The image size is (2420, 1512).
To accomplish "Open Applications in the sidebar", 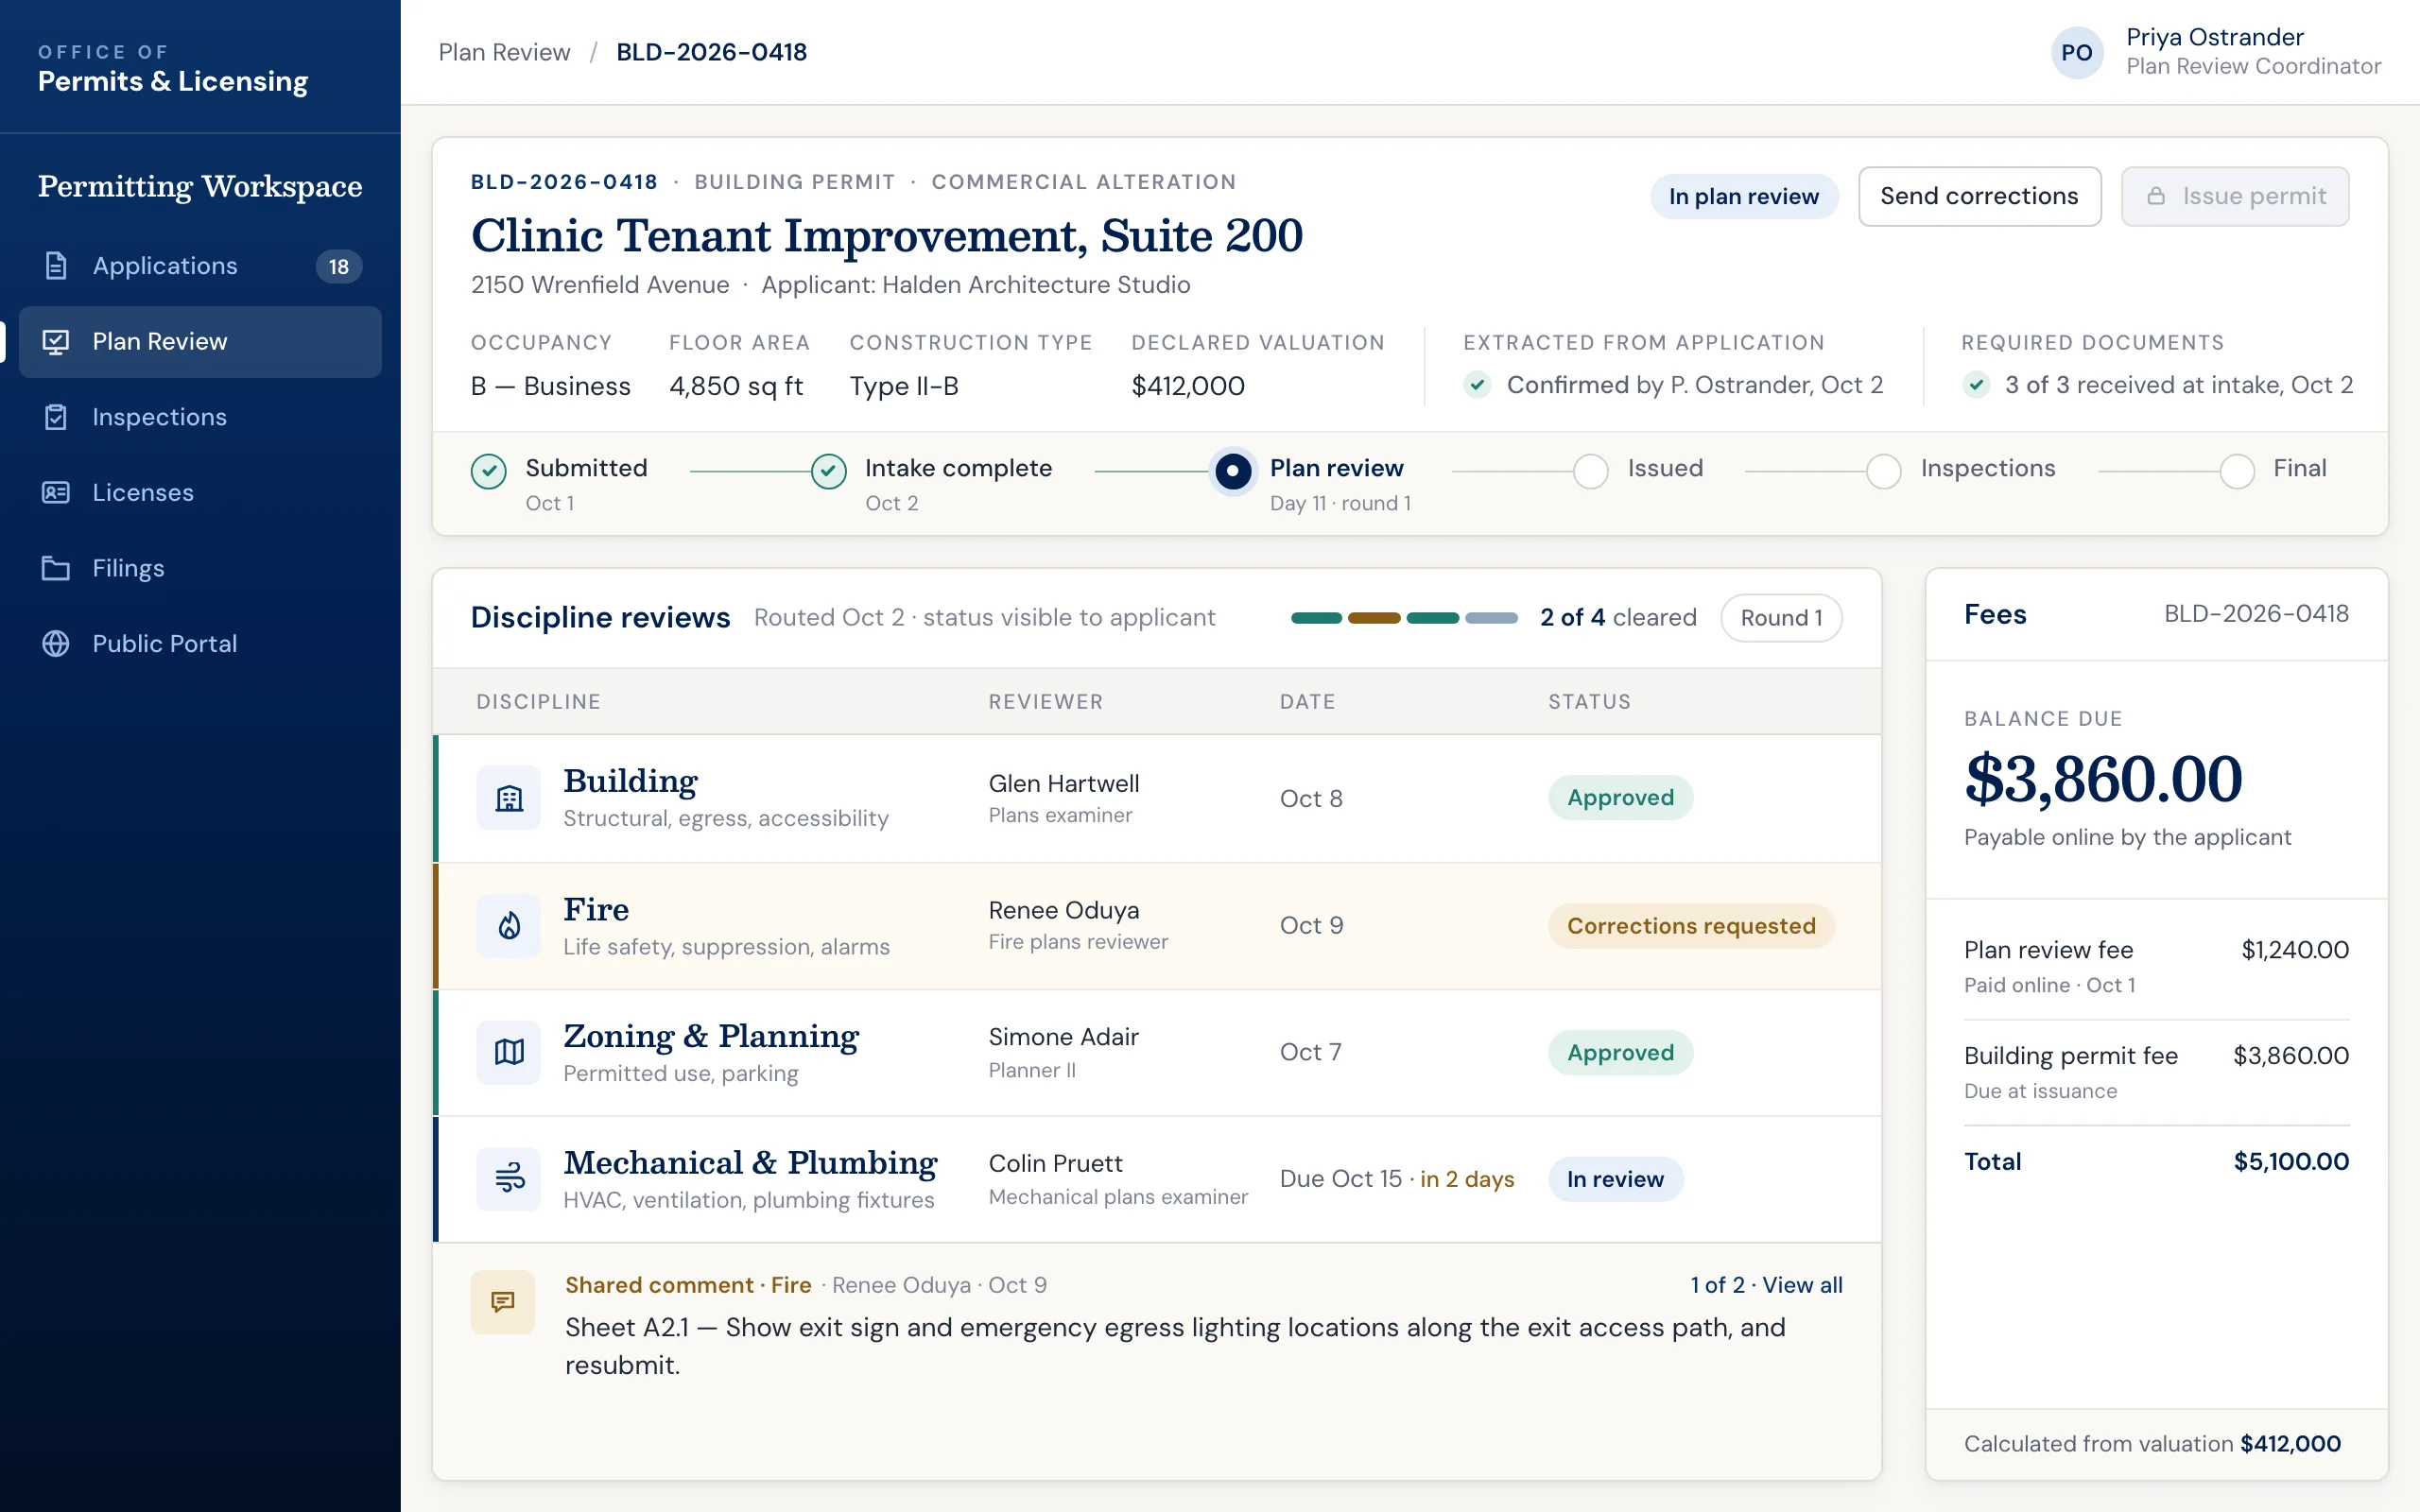I will (200, 266).
